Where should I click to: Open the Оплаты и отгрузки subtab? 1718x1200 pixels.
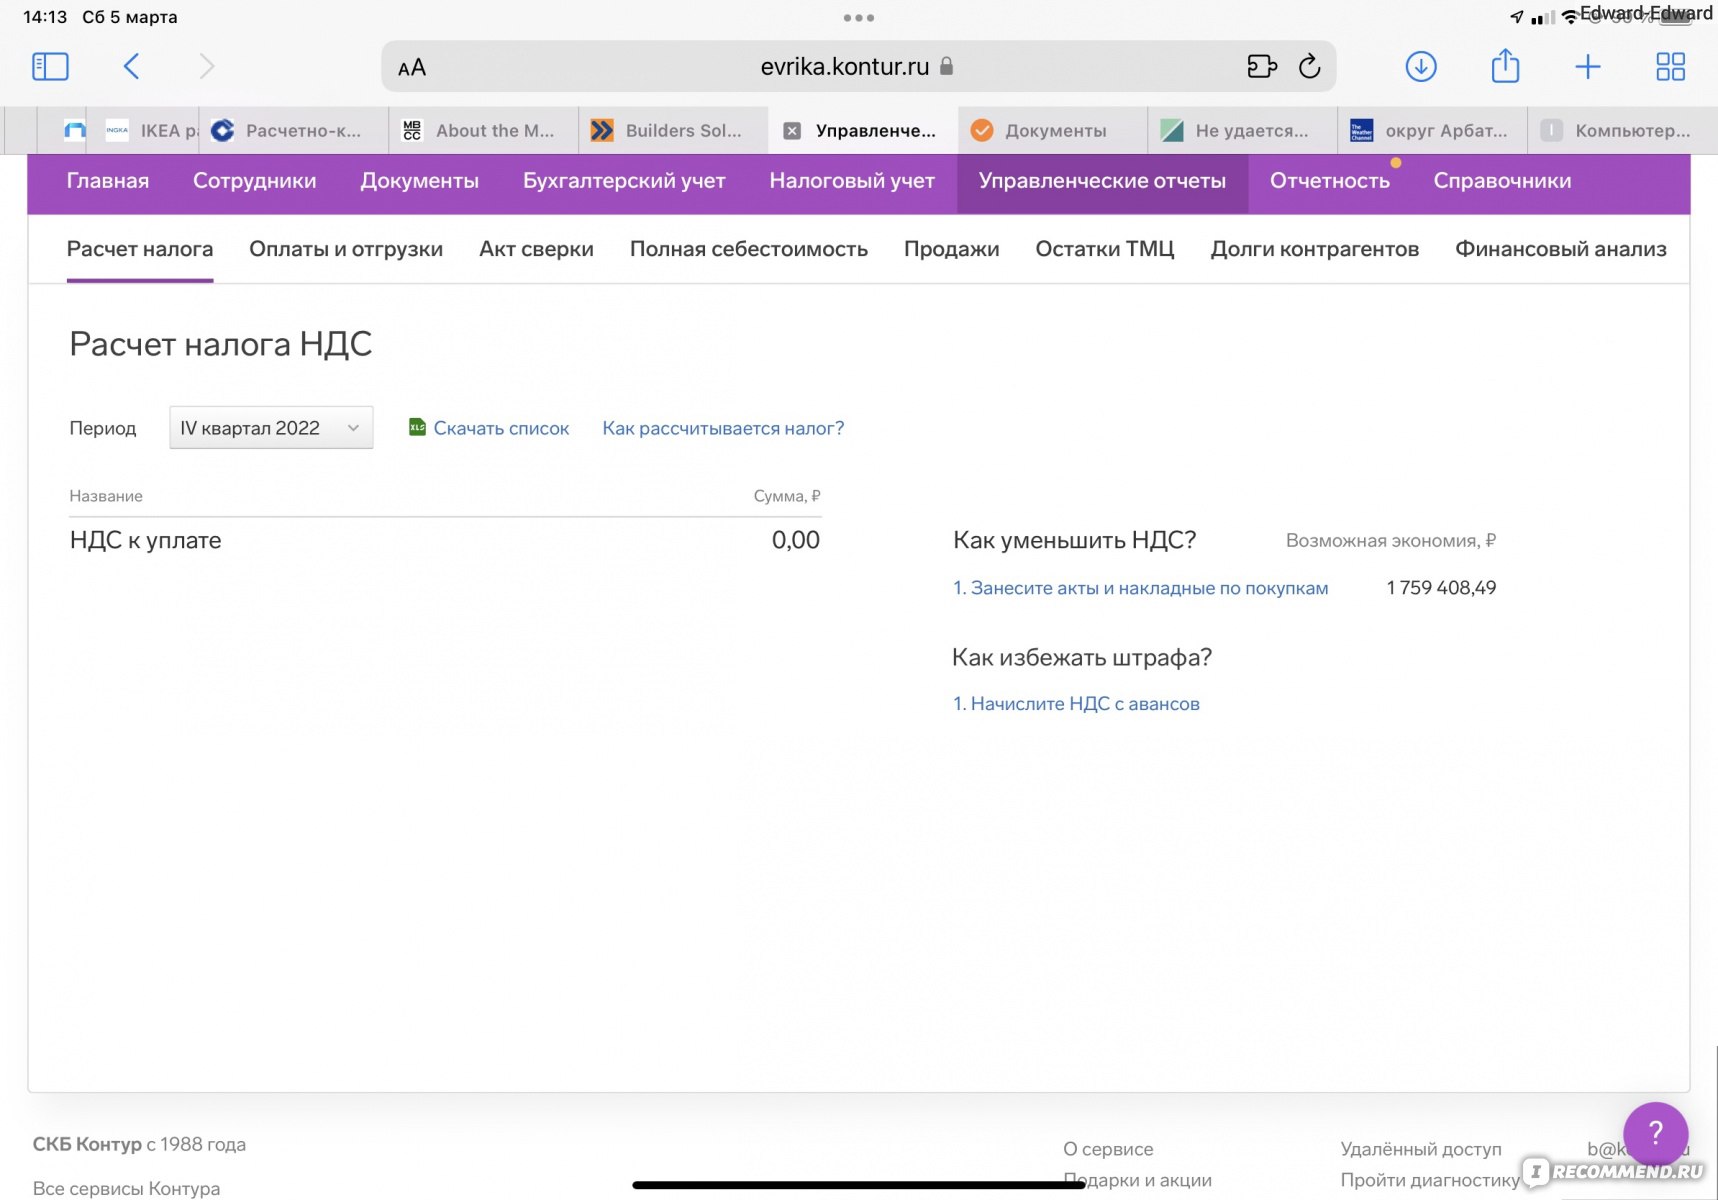click(x=346, y=249)
